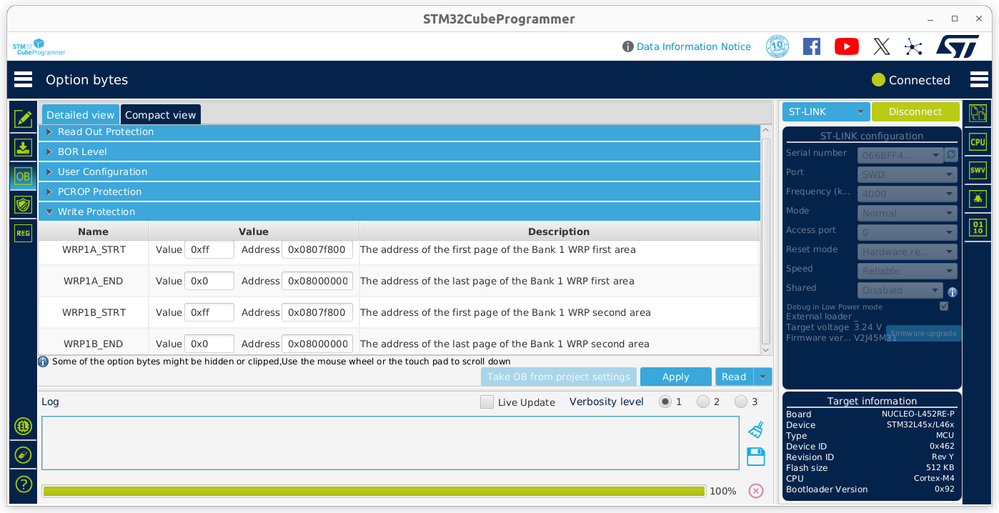Clear the log with broom icon
999x513 pixels.
coord(756,430)
